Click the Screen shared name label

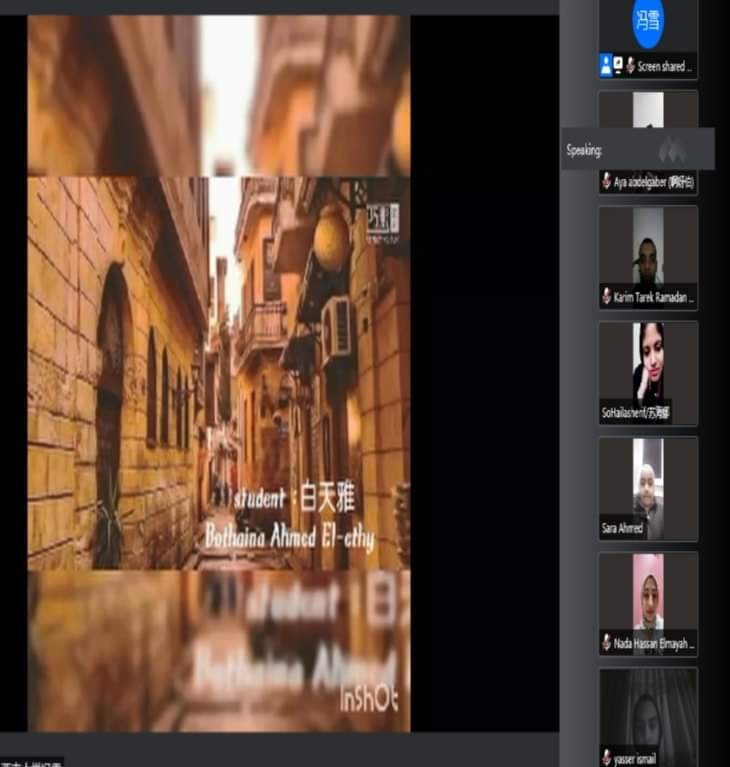pos(664,67)
